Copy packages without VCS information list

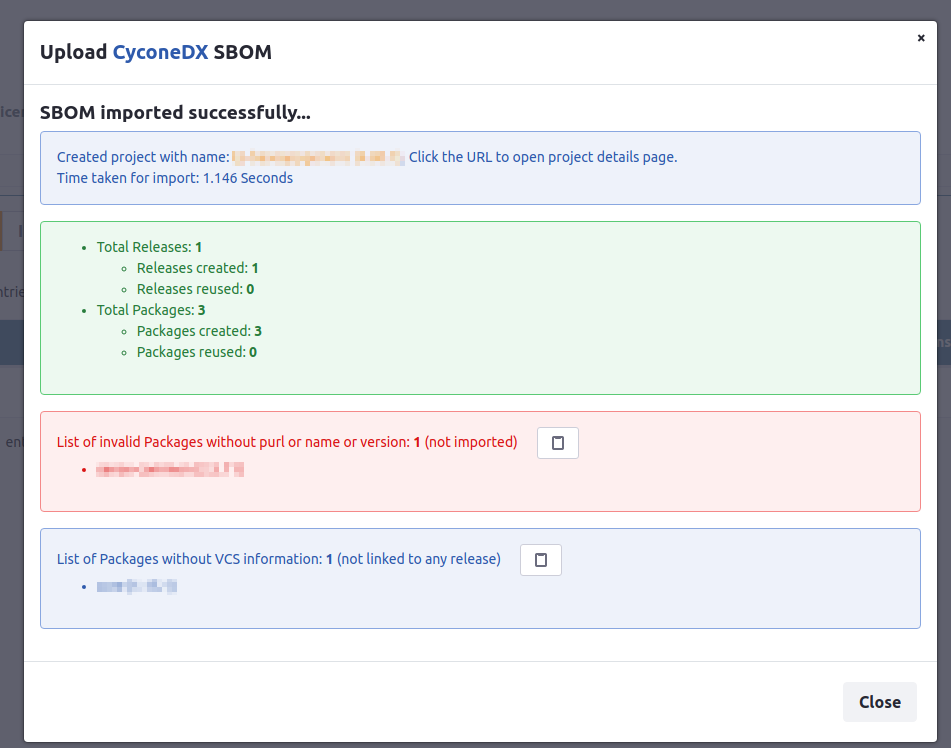pyautogui.click(x=541, y=560)
